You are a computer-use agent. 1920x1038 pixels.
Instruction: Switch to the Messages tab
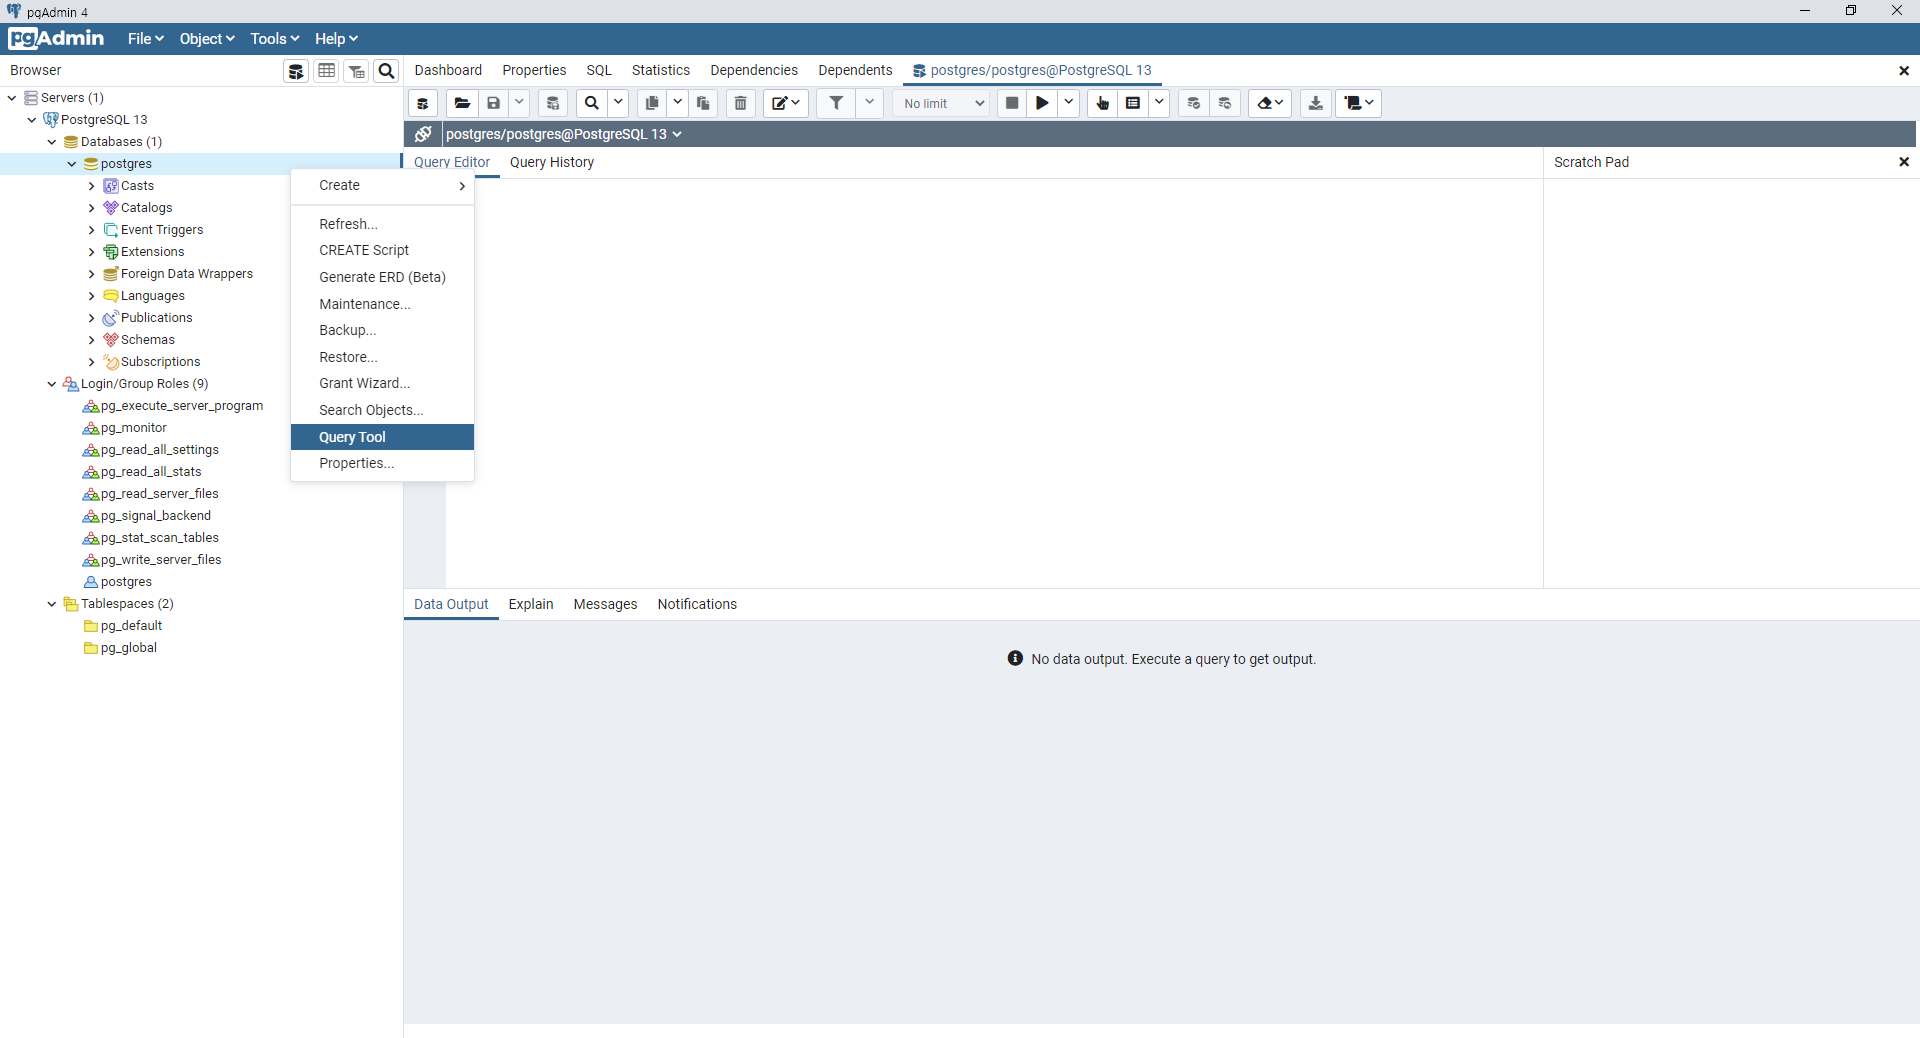tap(605, 604)
